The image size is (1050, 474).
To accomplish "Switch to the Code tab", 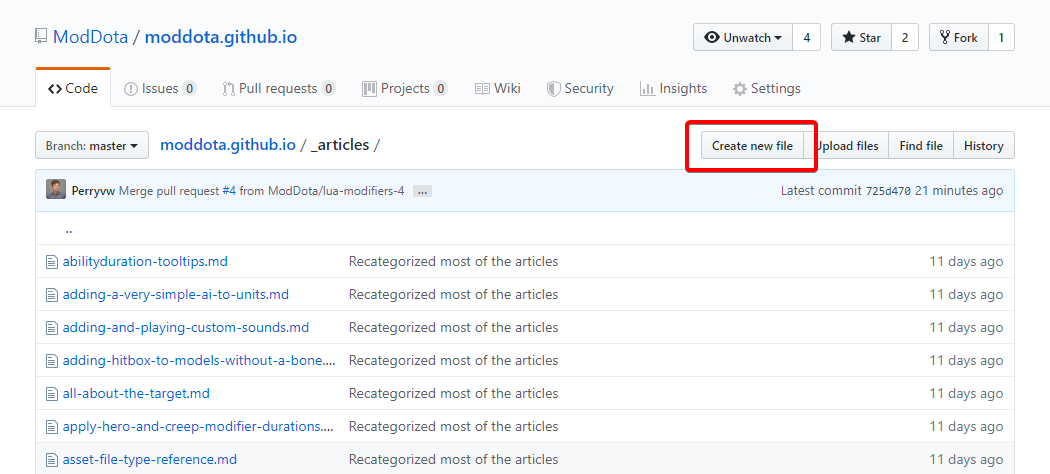I will pos(73,88).
